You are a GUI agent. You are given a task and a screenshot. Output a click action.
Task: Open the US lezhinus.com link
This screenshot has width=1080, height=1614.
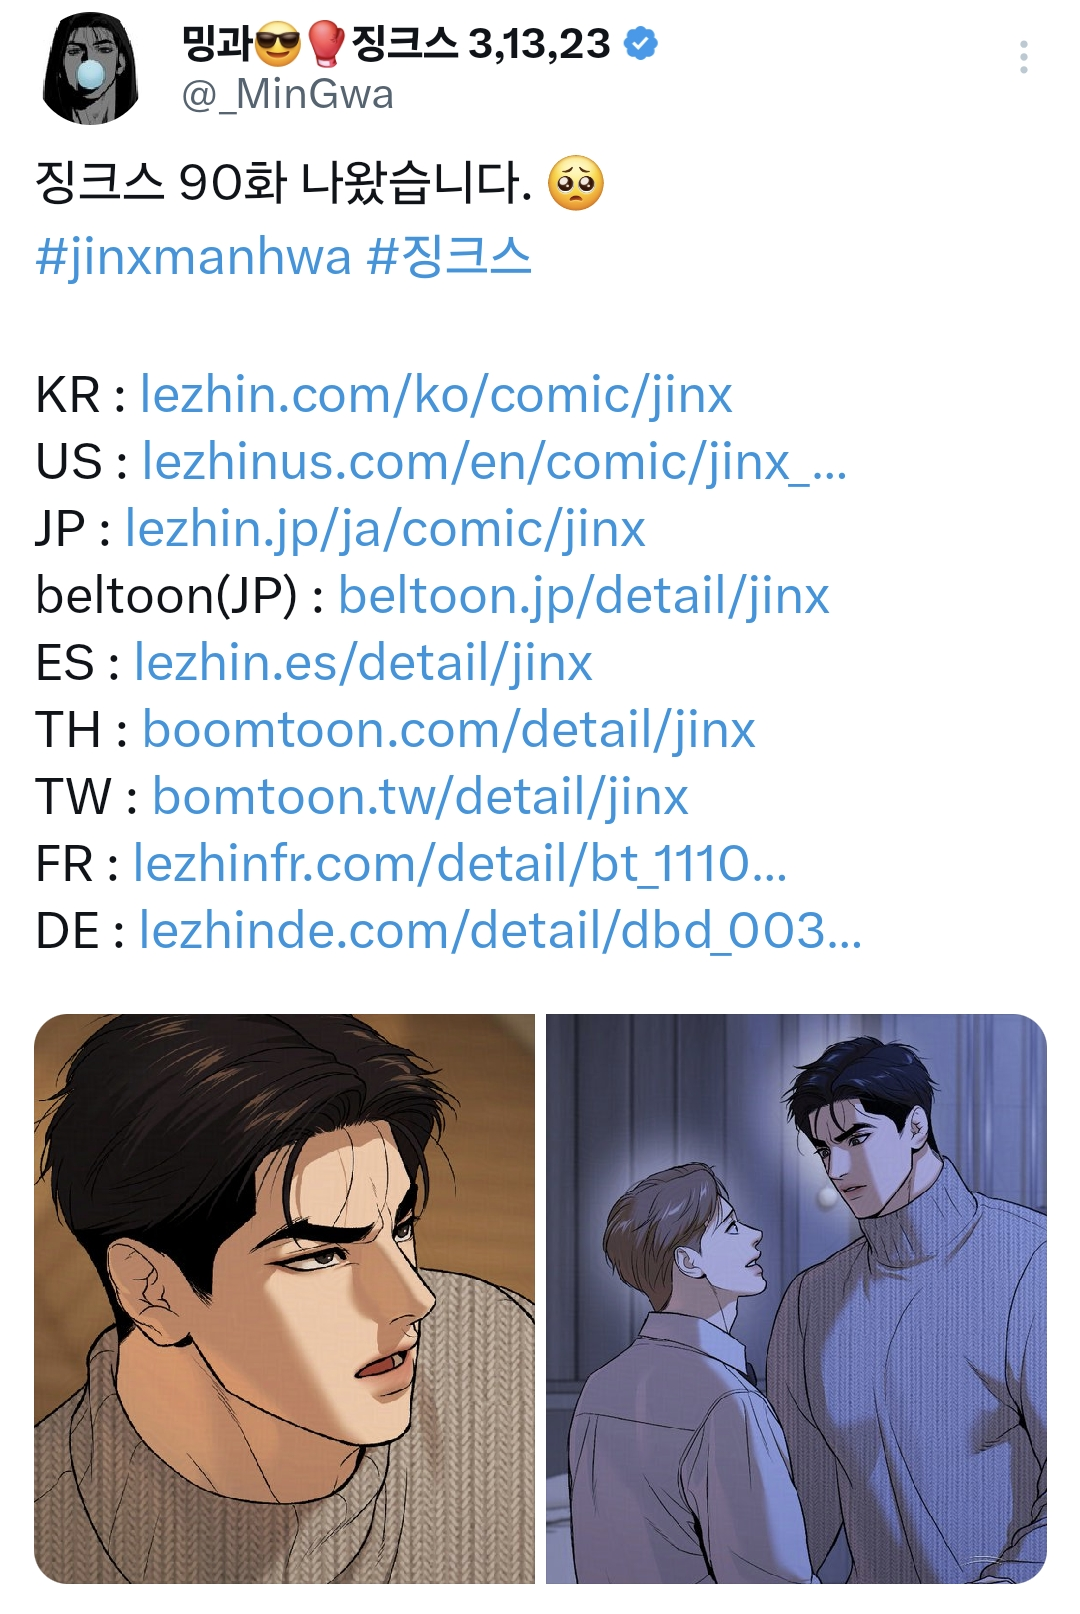pos(494,462)
